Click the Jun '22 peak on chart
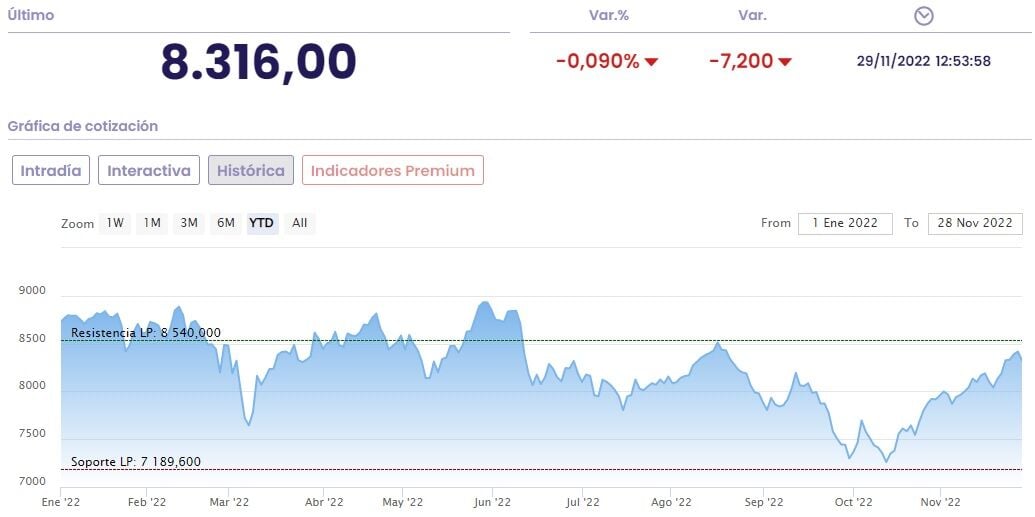 point(485,302)
